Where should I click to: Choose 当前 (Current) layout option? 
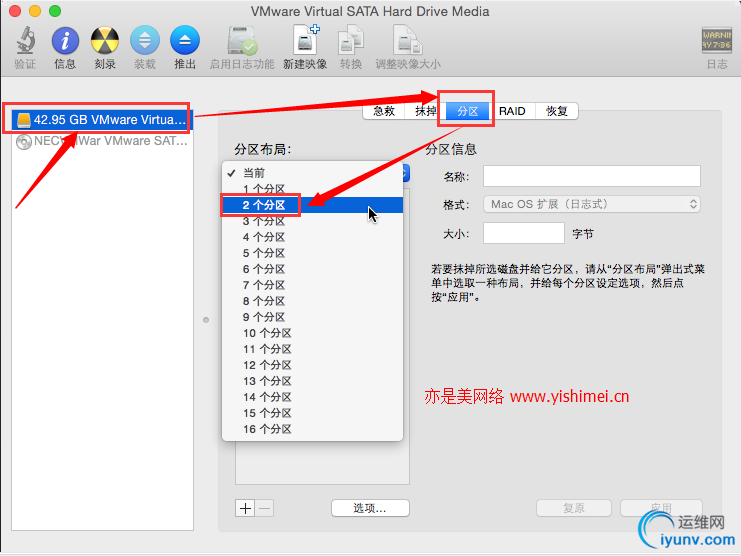312,173
